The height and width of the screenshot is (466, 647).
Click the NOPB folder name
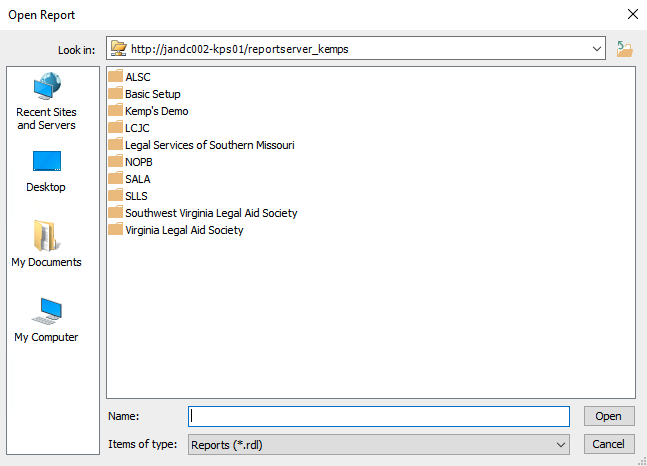(x=139, y=162)
